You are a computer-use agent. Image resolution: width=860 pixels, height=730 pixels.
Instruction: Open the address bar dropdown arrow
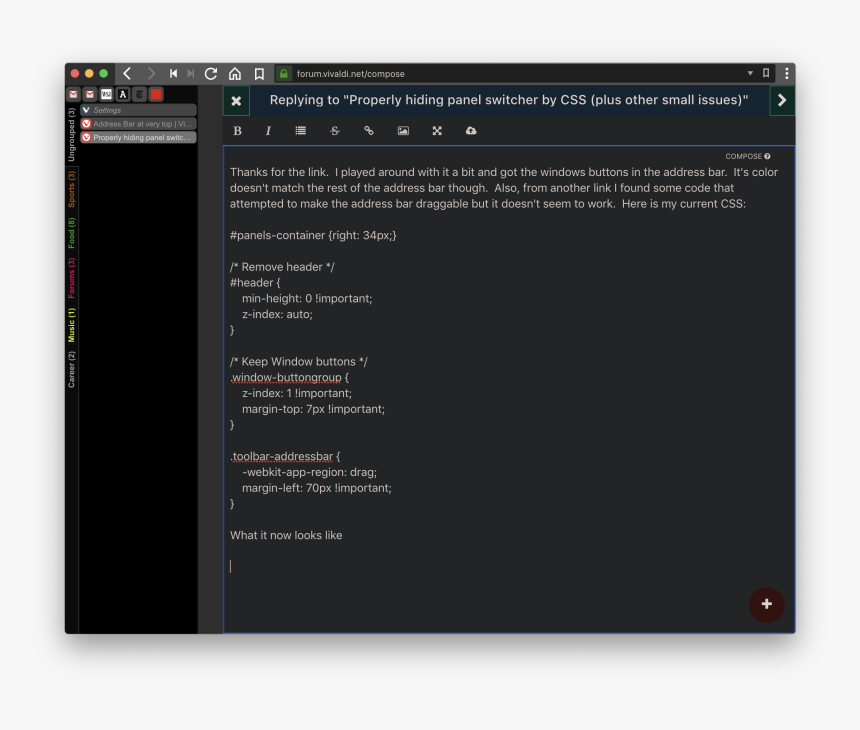click(750, 73)
